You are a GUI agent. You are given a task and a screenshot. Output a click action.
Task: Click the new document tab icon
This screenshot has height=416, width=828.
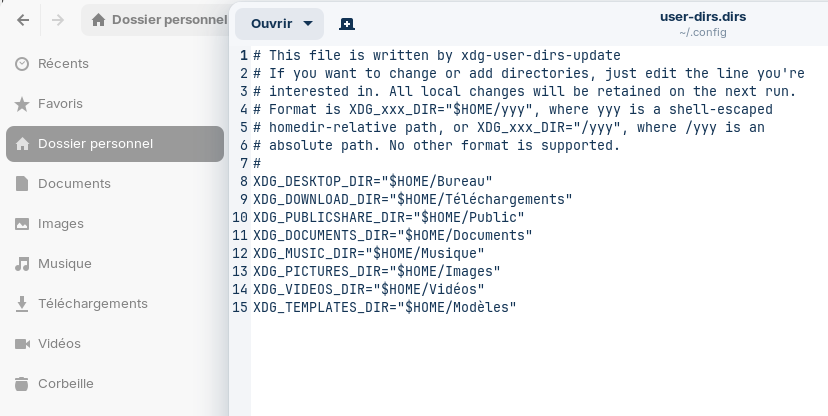[x=347, y=24]
